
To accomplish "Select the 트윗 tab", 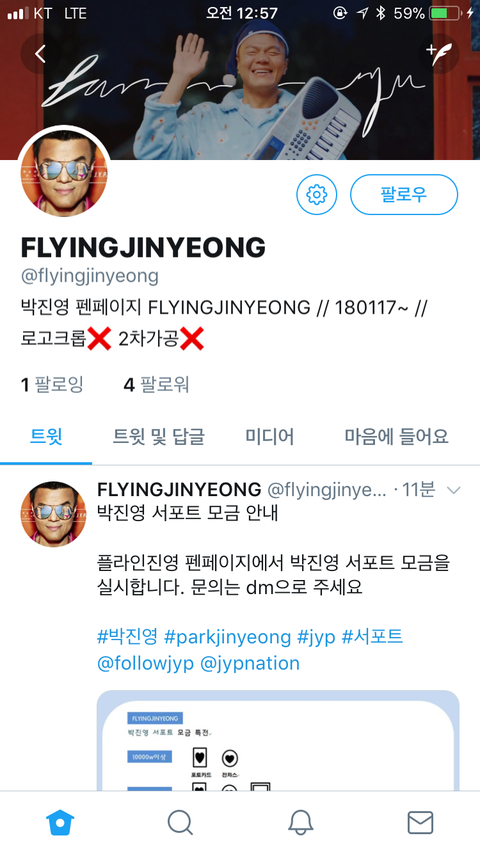I will tap(46, 436).
